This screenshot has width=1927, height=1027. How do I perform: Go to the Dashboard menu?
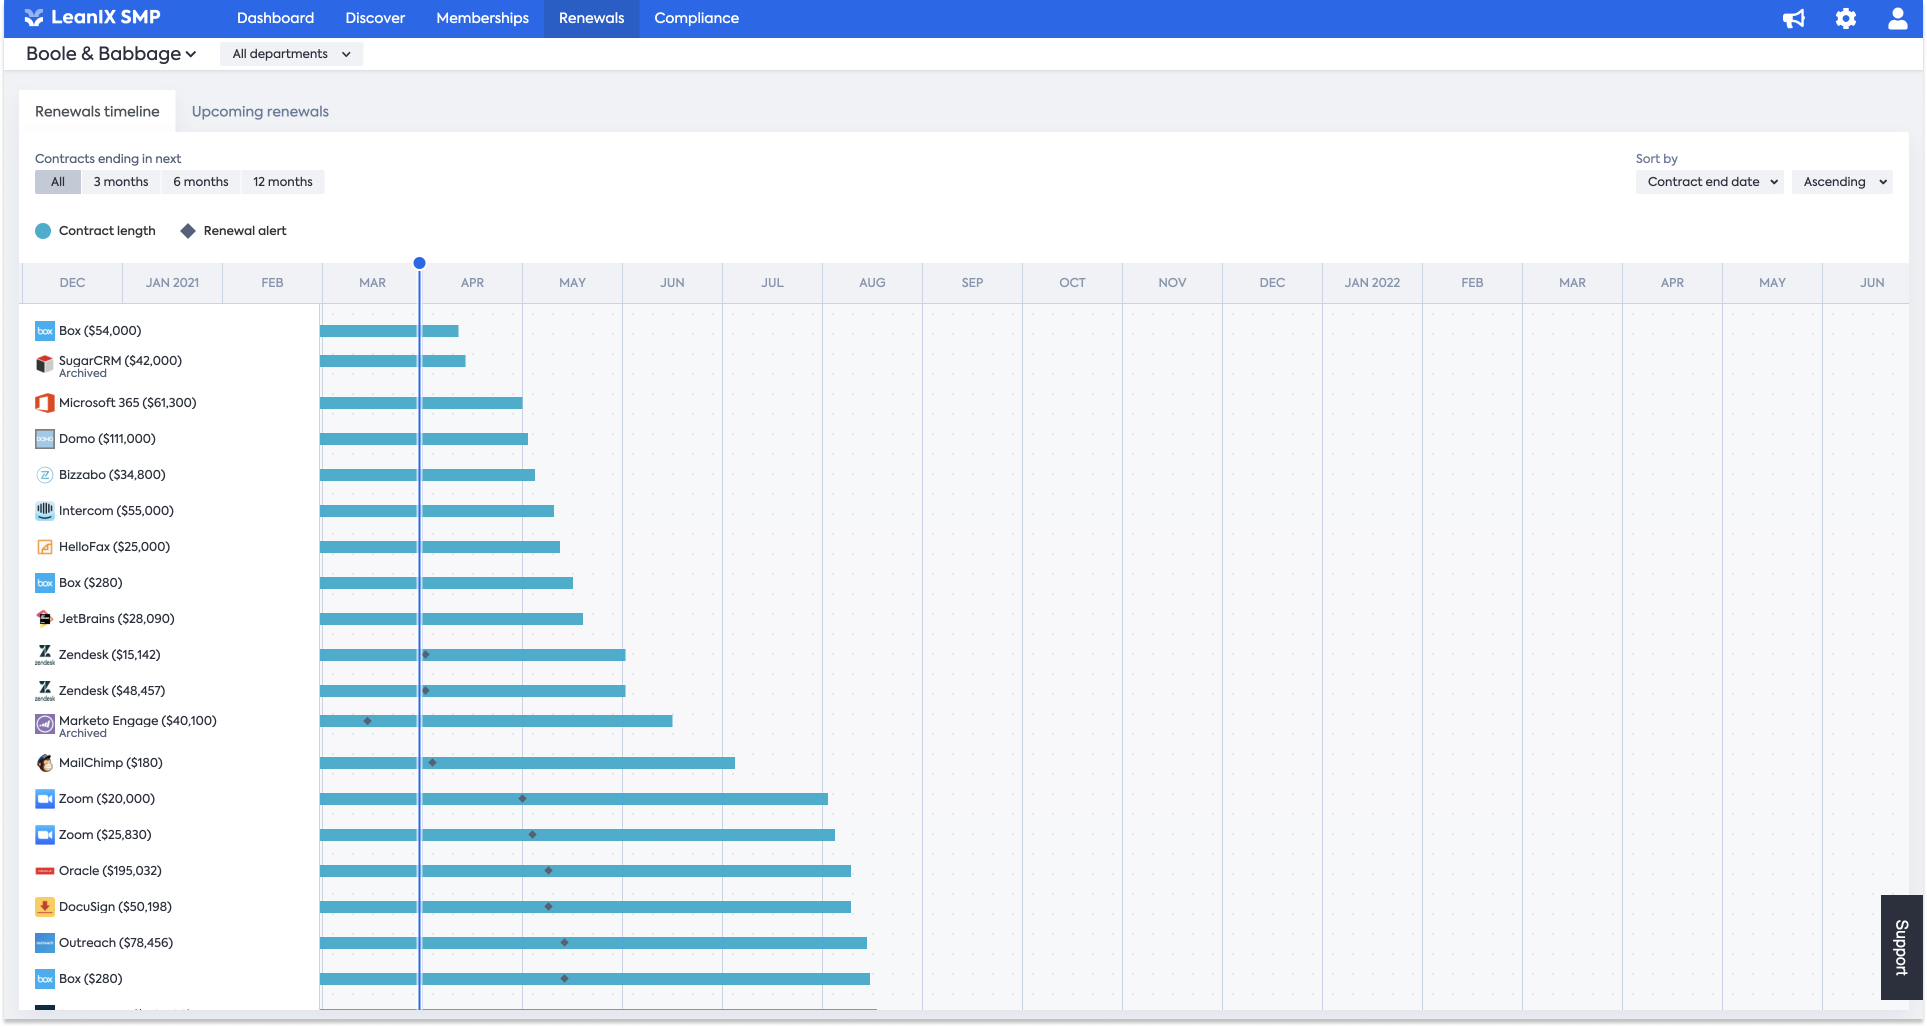pos(276,18)
